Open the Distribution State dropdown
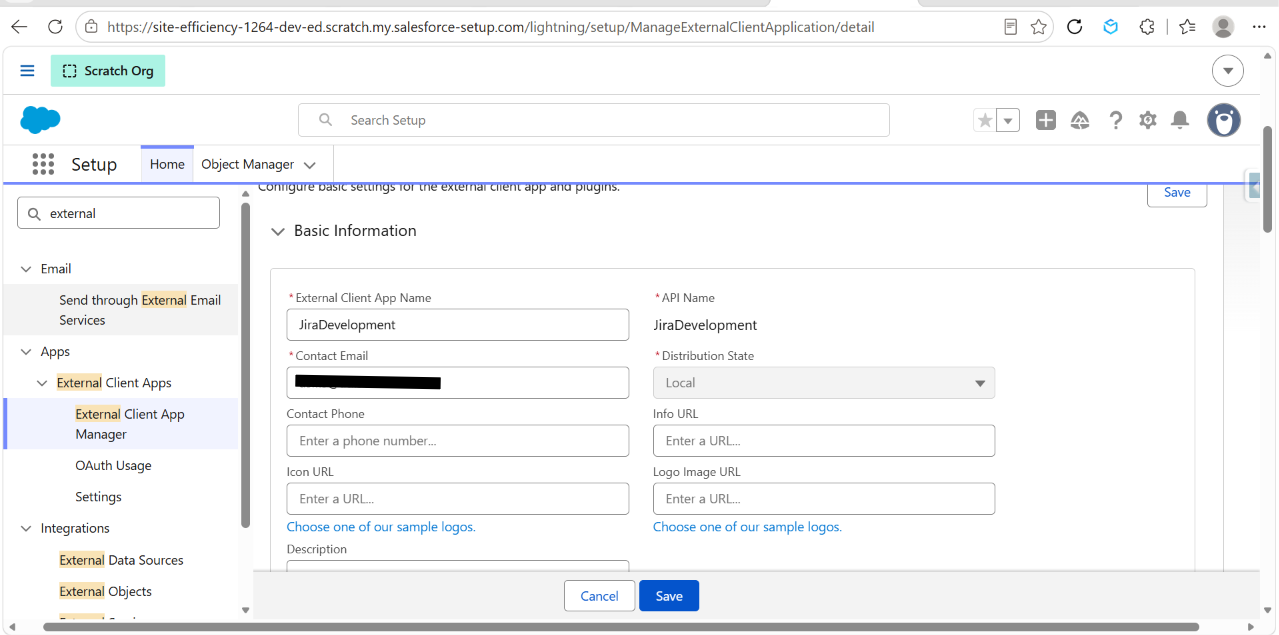This screenshot has width=1279, height=635. [x=824, y=383]
